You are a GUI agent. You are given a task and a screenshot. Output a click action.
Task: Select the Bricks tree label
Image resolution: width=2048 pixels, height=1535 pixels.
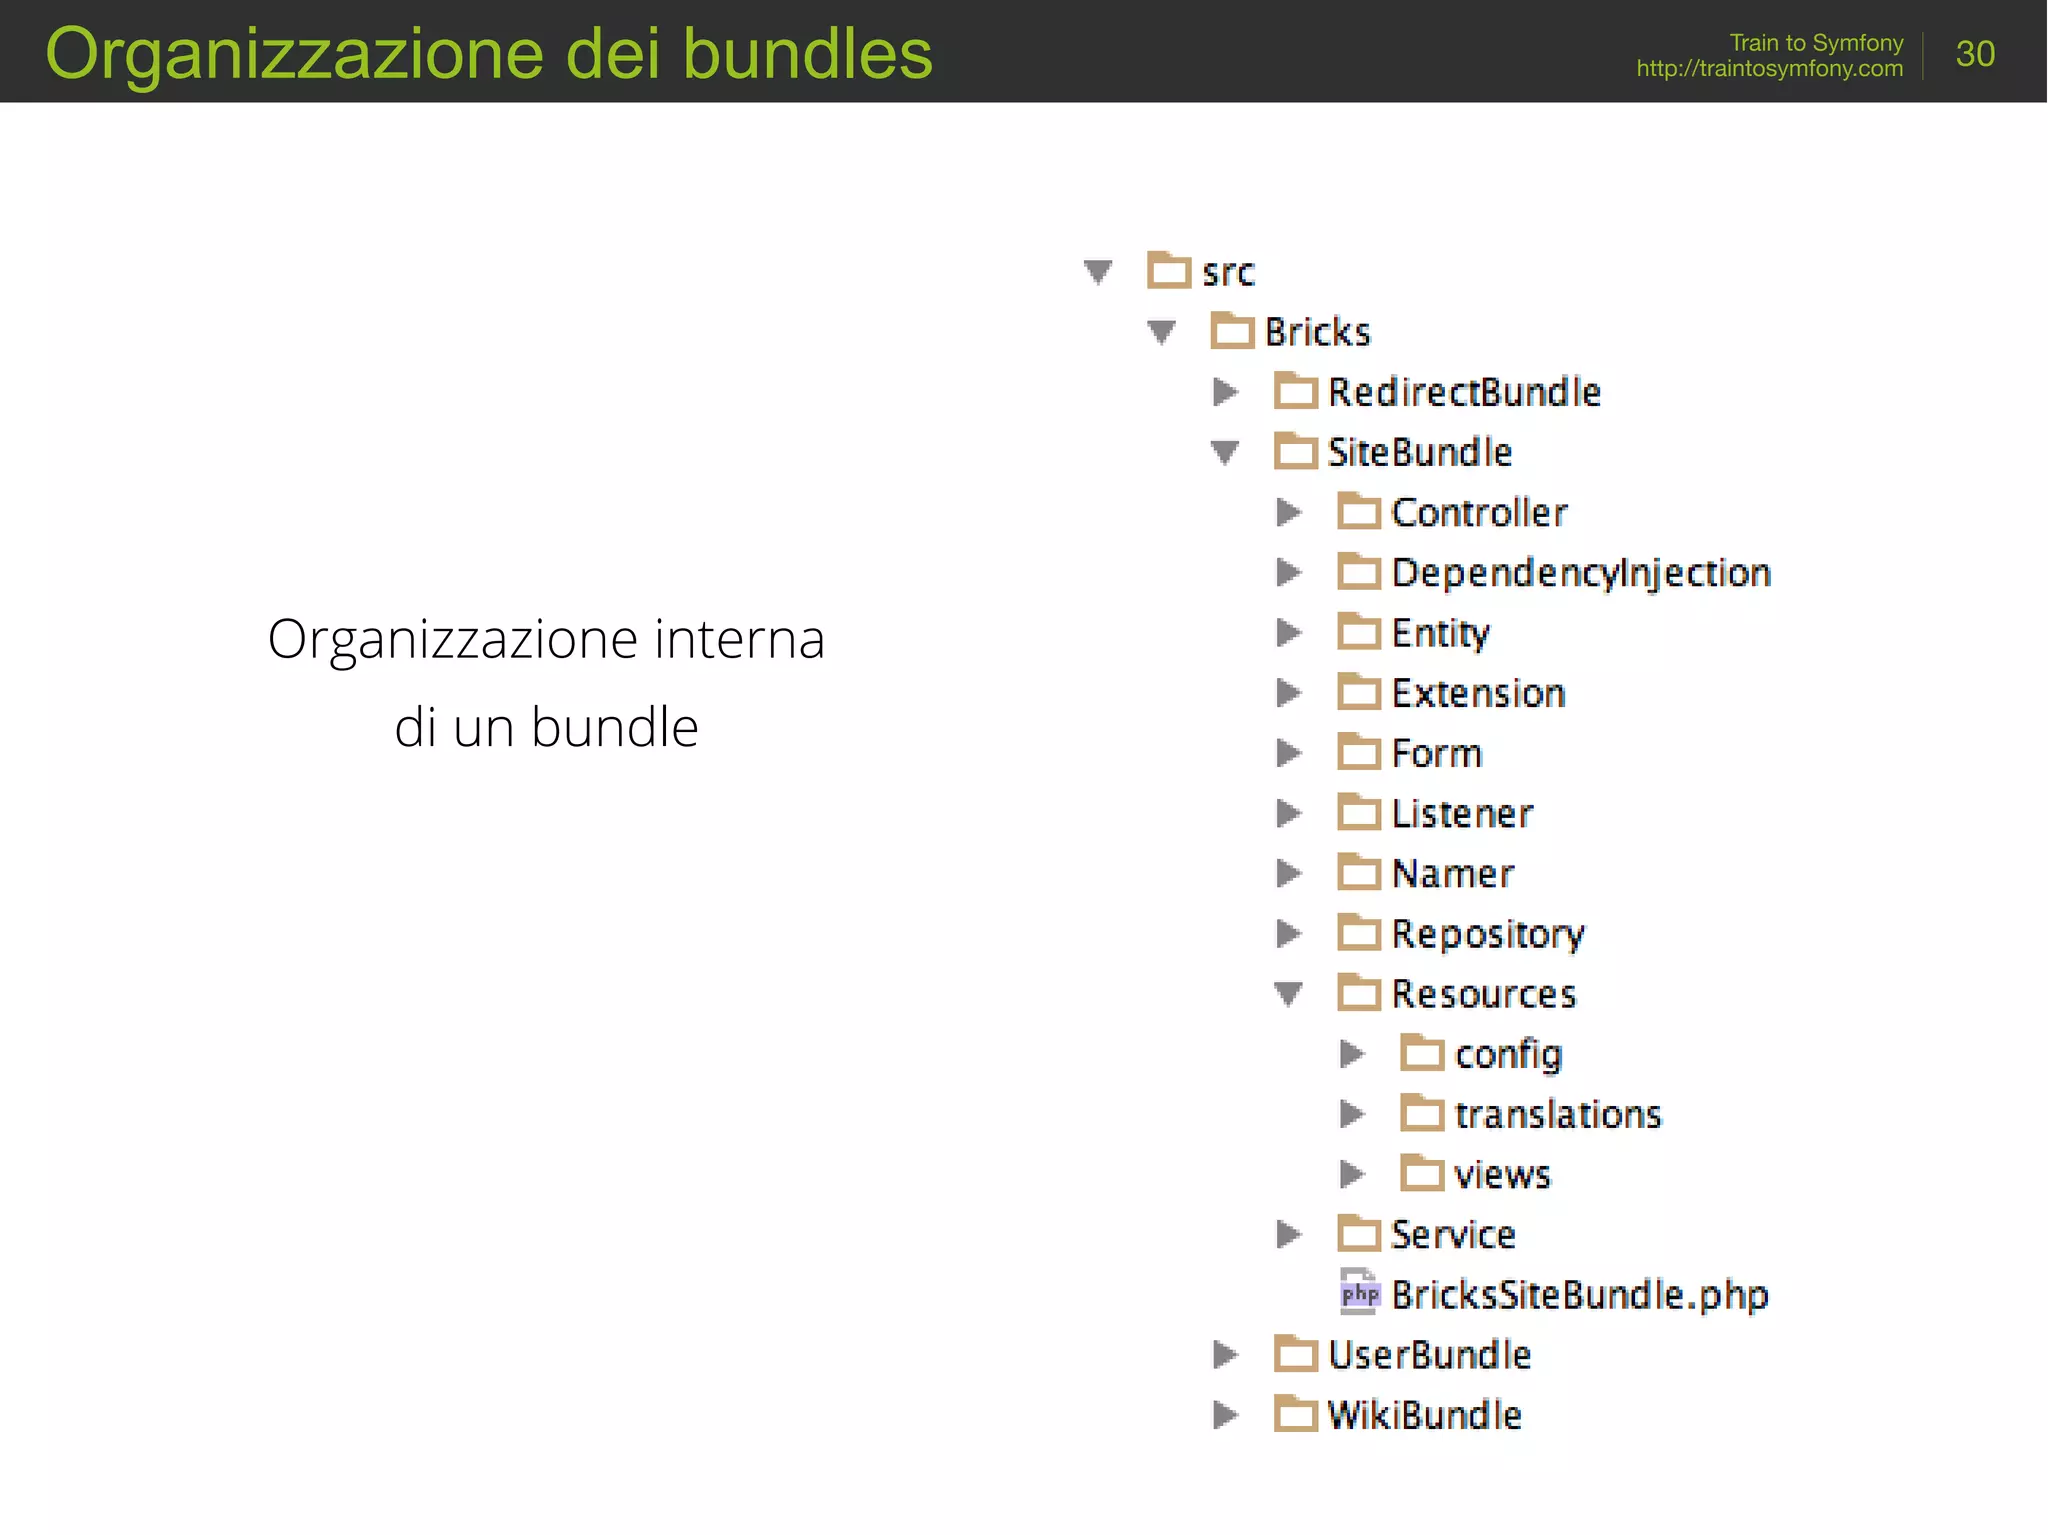coord(1317,332)
